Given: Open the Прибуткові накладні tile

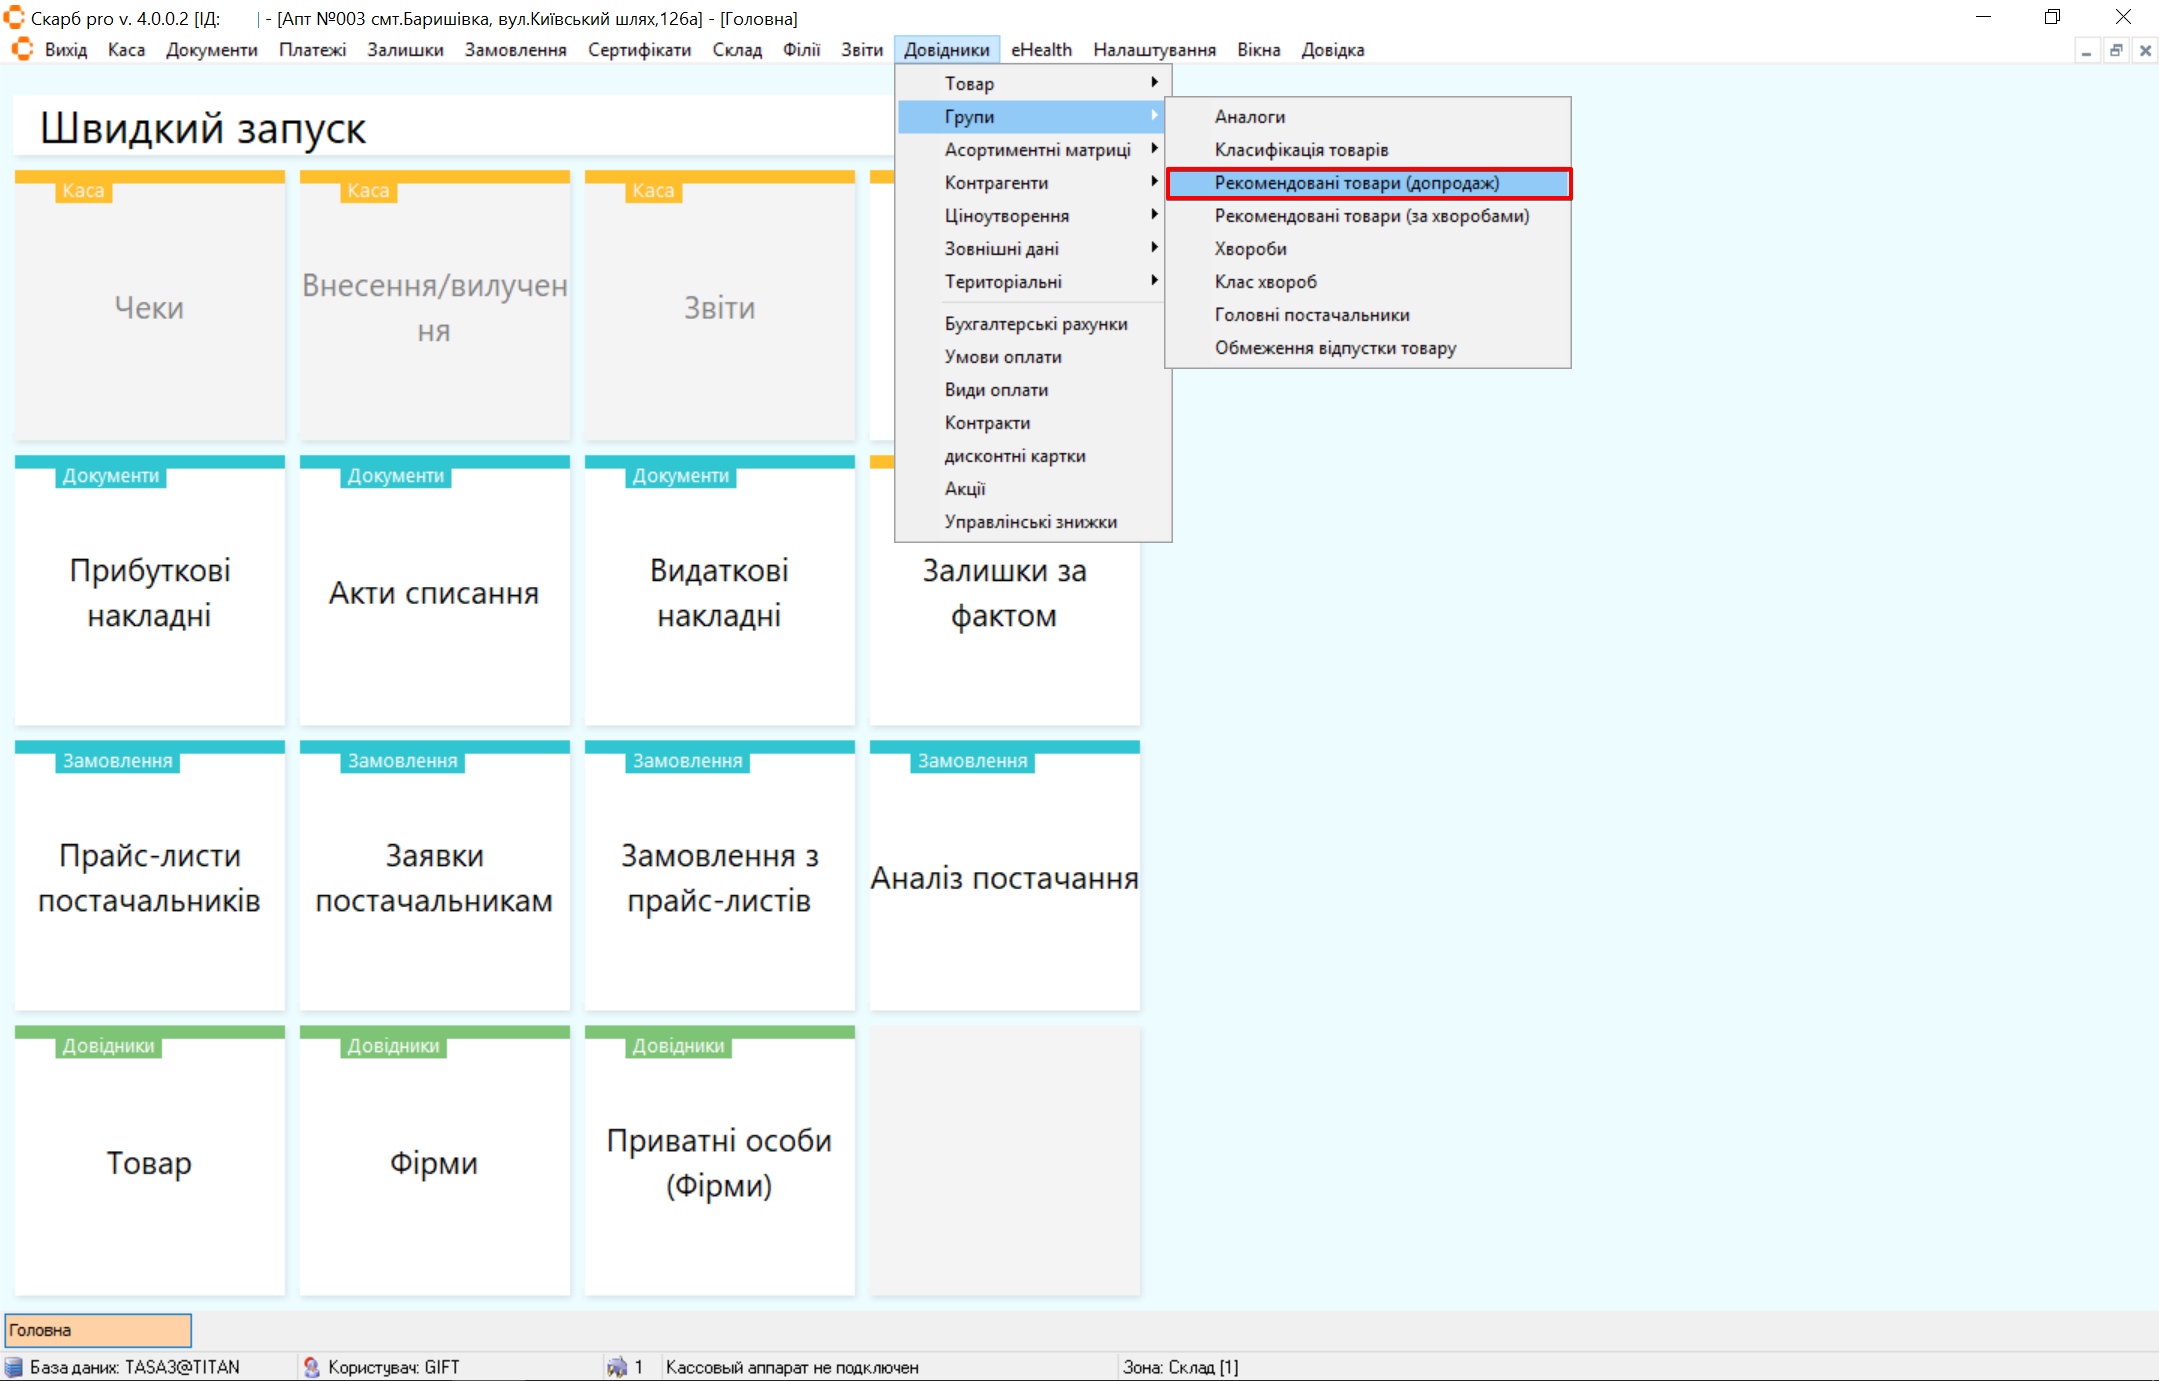Looking at the screenshot, I should pos(150,592).
